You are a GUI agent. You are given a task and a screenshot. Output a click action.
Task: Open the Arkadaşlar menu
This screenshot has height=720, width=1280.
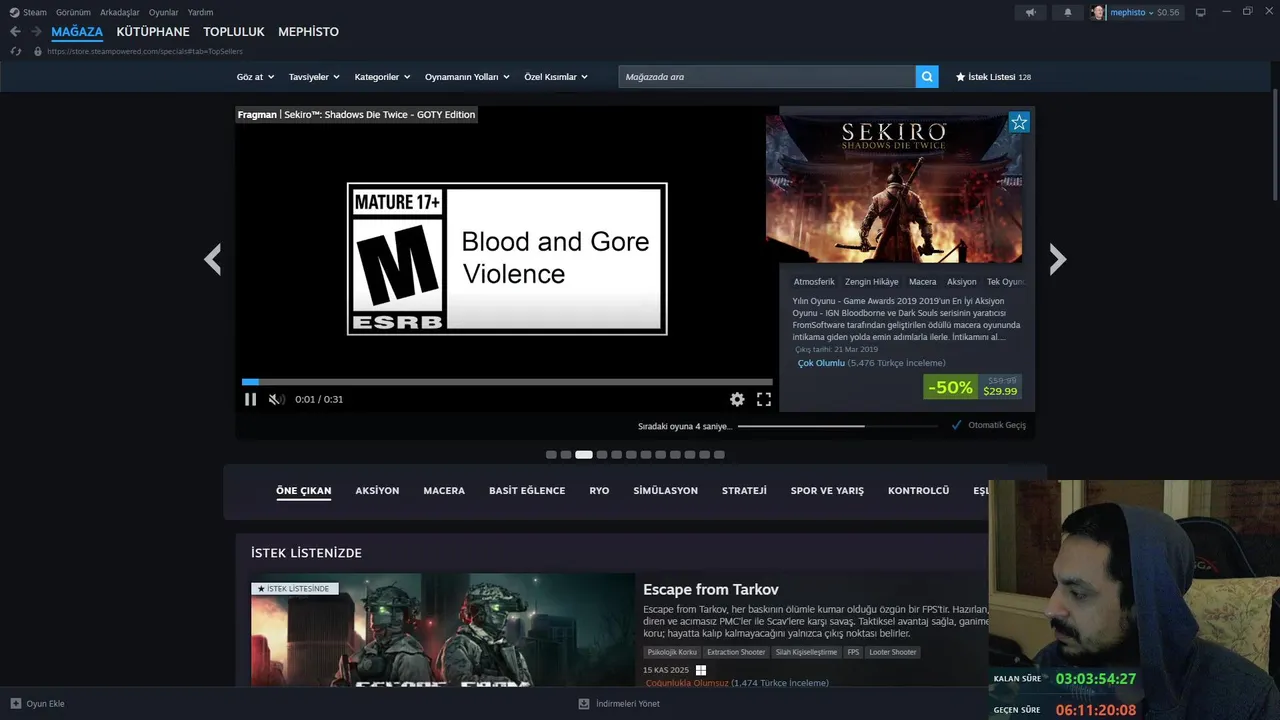pyautogui.click(x=120, y=12)
